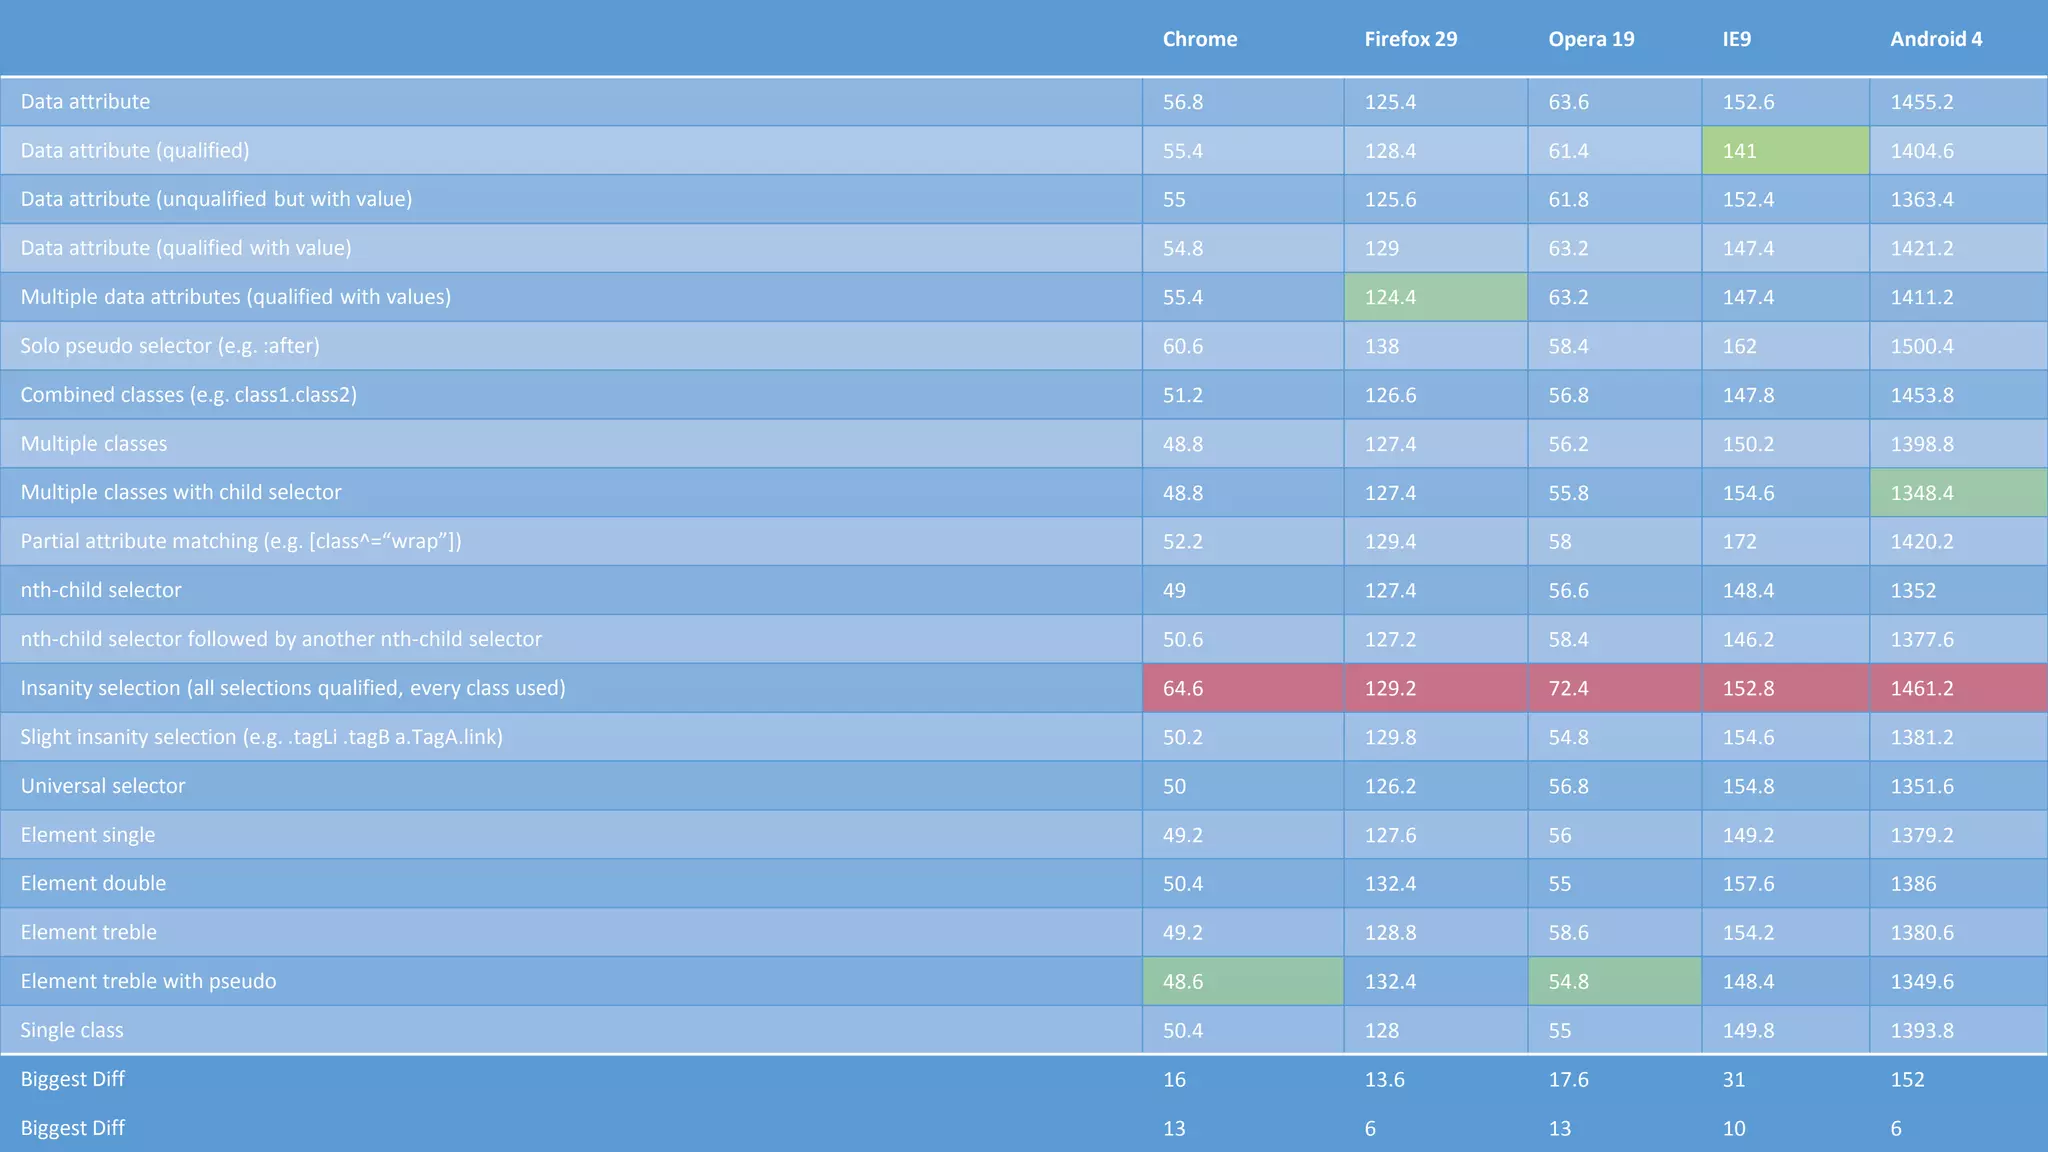Click green cell showing 124.4
This screenshot has height=1152, width=2048.
1435,297
